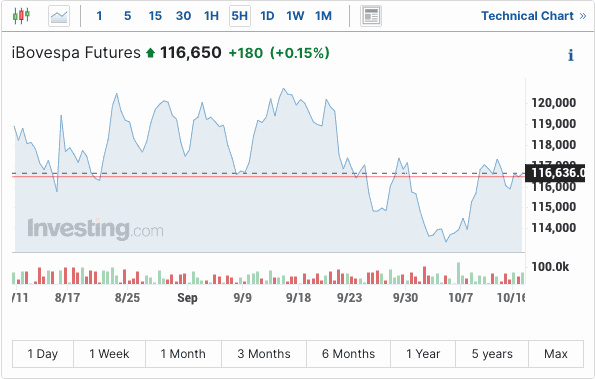Viewport: 595px width, 379px height.
Task: Click the iBovespa Futures title
Action: [76, 53]
